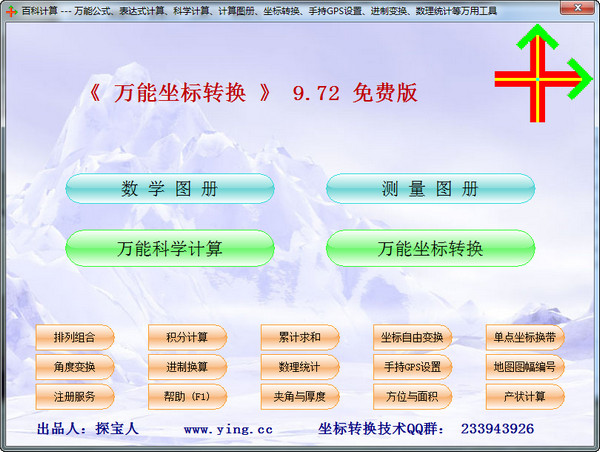600x452 pixels.
Task: Open 夹角与厚度 angle and thickness tool
Action: click(300, 397)
